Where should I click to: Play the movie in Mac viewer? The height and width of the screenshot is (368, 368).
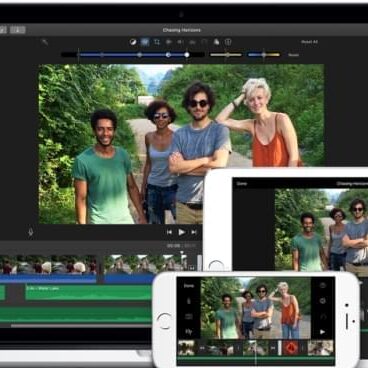coord(182,232)
